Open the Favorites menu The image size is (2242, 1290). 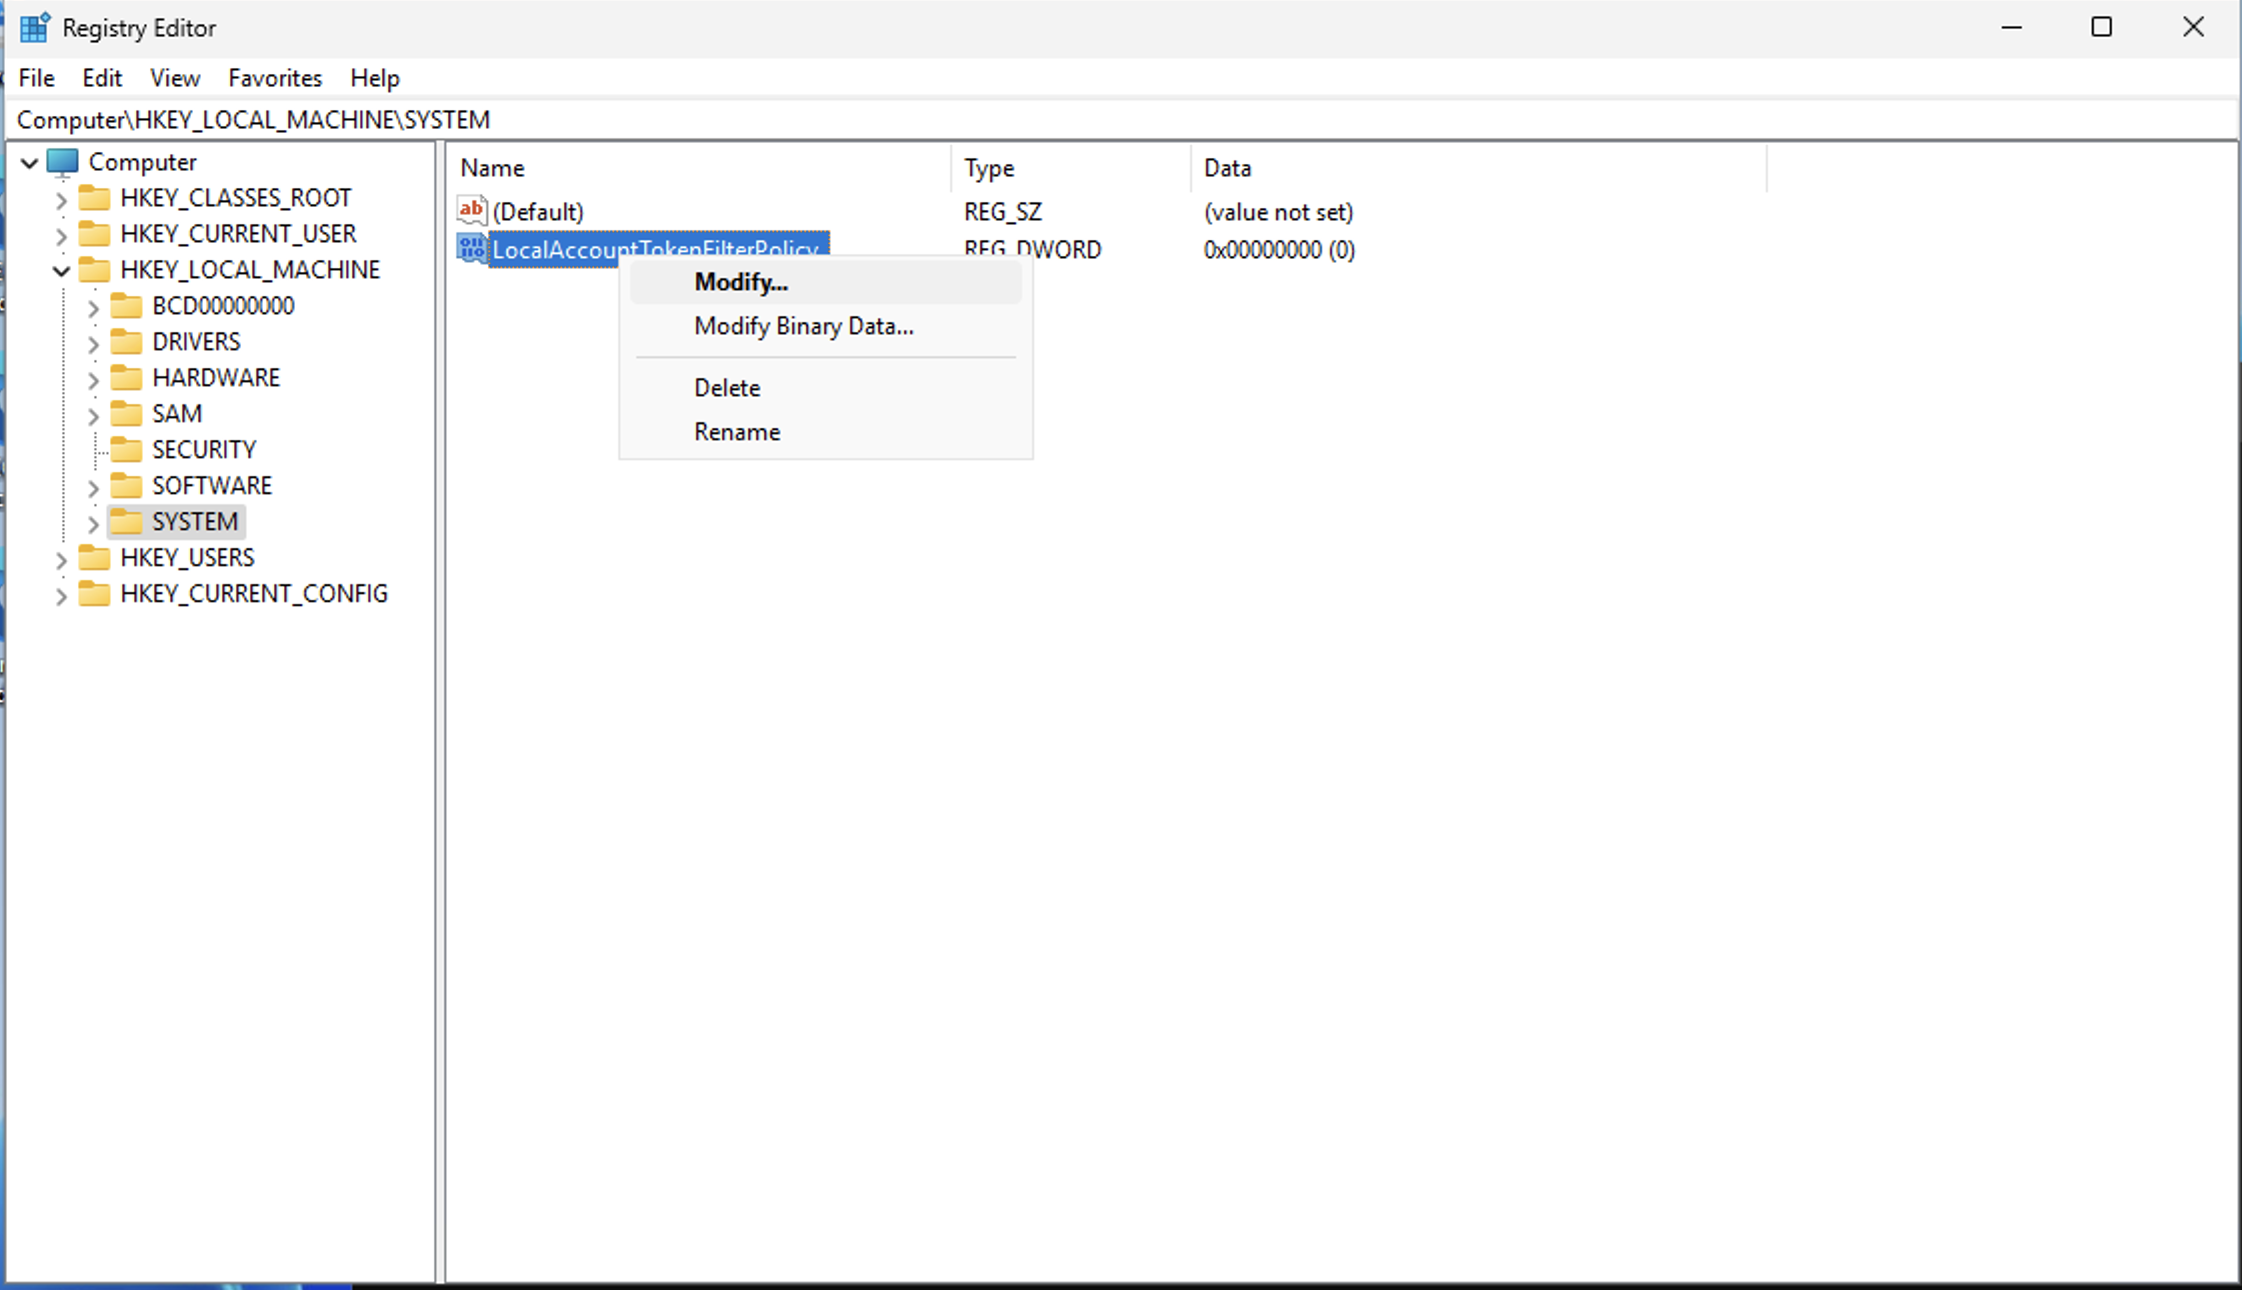[275, 78]
